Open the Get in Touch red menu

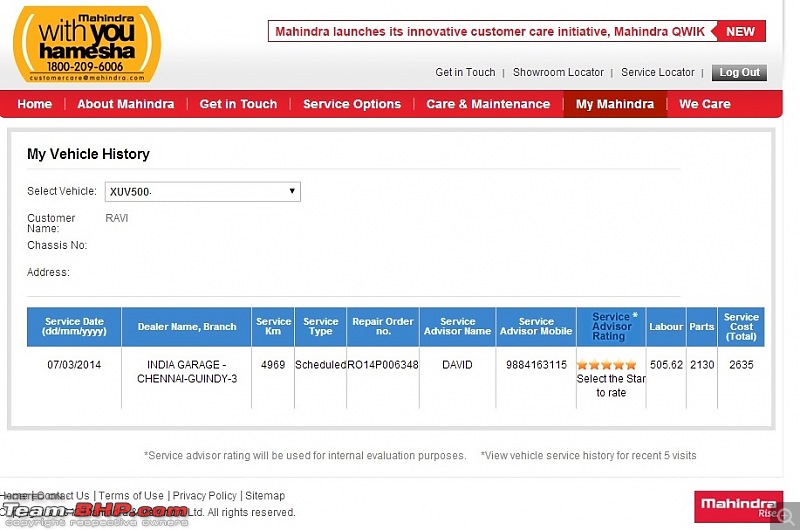click(x=238, y=104)
